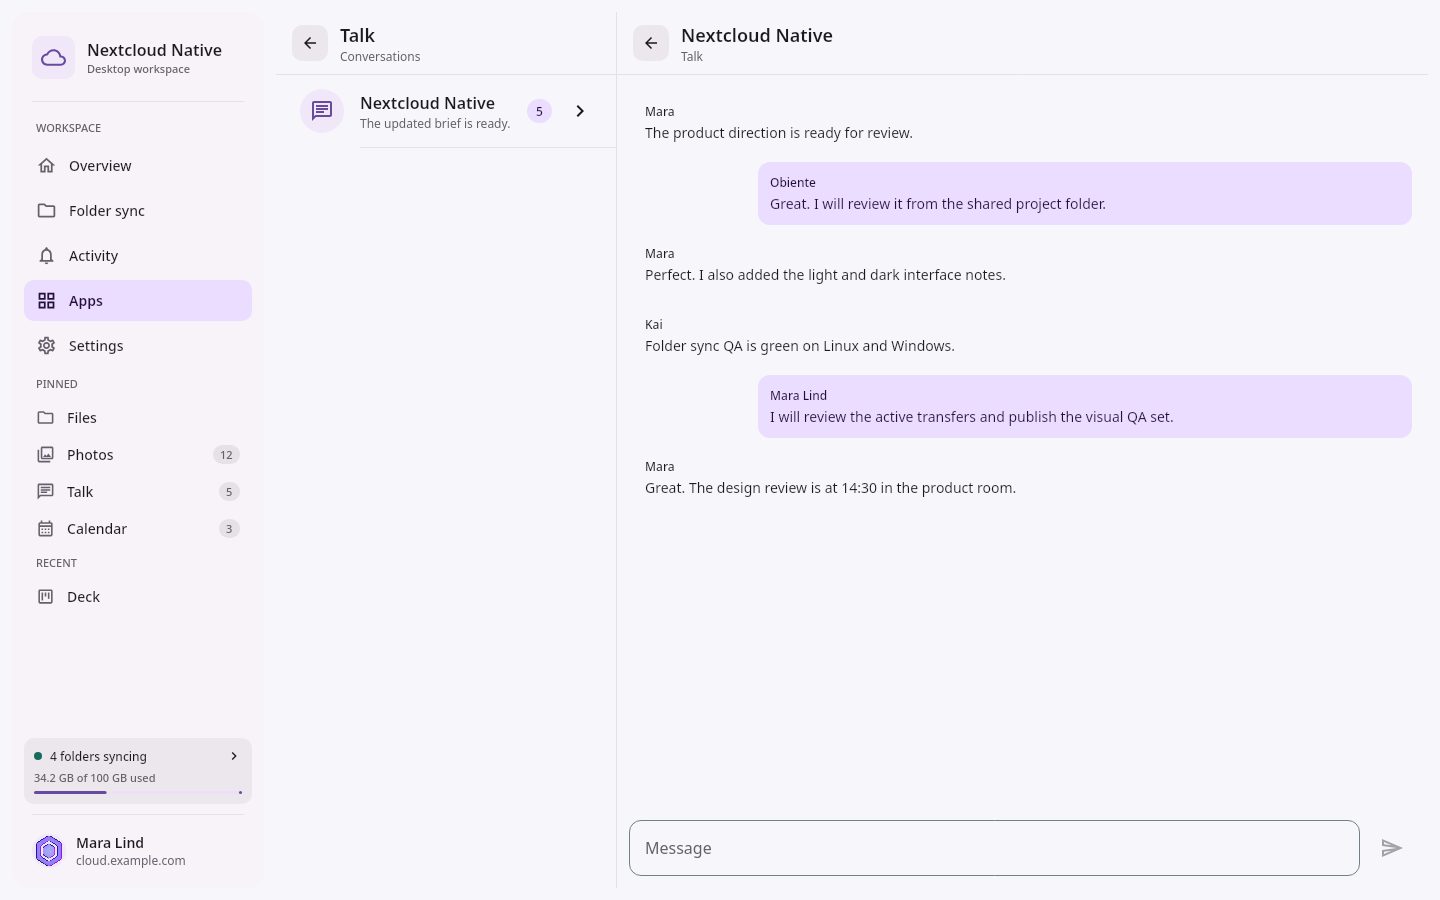This screenshot has width=1440, height=900.
Task: Click Mara Lind's visual QA set message
Action: pos(1085,406)
